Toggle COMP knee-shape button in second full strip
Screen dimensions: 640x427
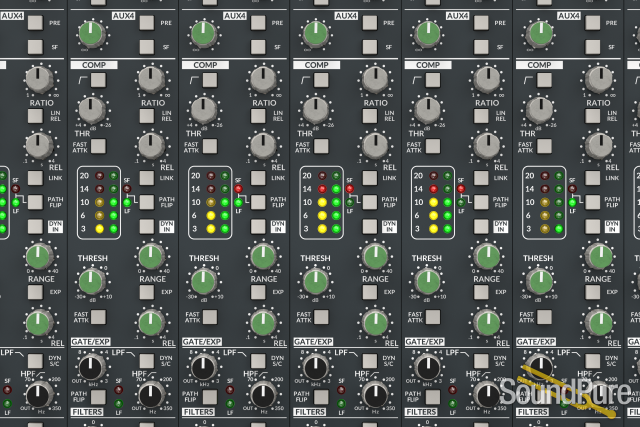coord(210,80)
